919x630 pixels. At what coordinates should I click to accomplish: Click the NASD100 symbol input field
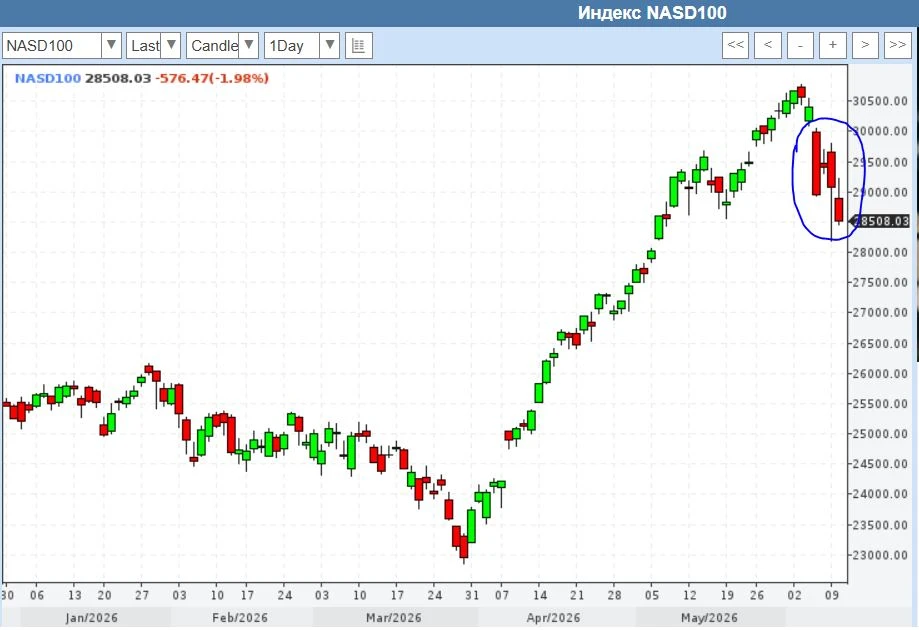click(x=52, y=45)
